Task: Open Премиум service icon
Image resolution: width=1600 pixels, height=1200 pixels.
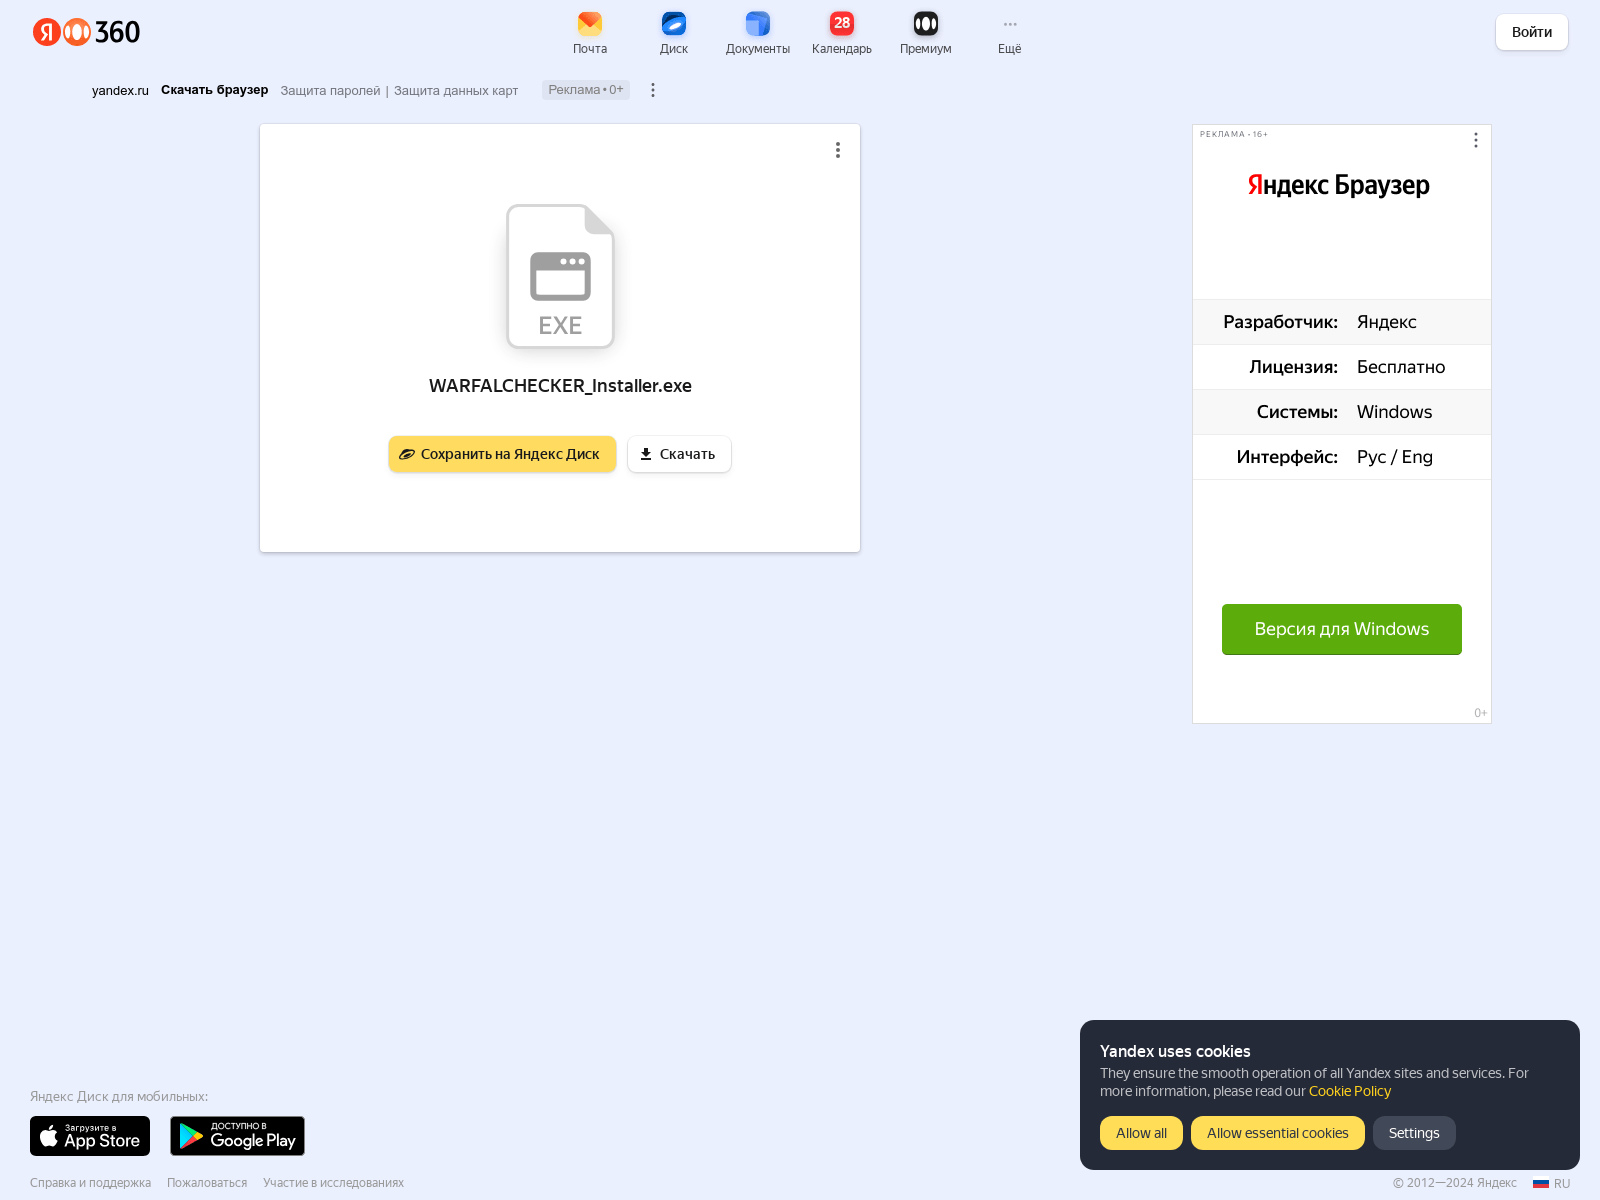Action: 926,33
